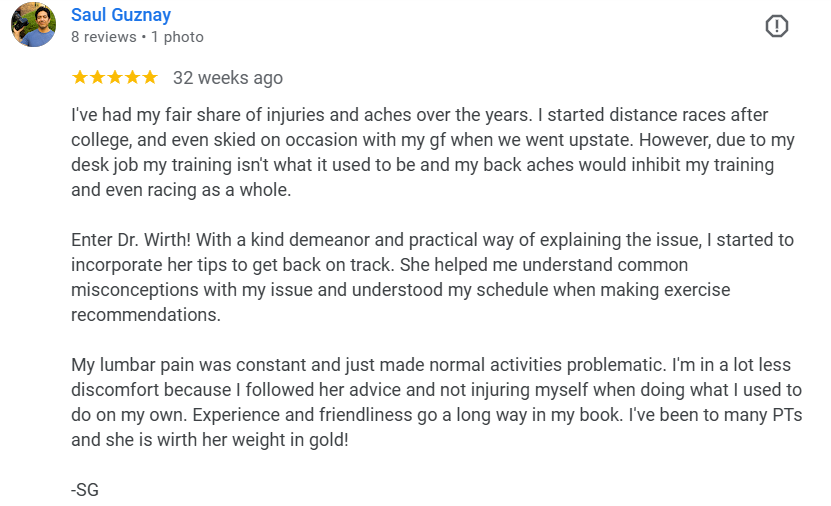Click the fourth yellow rating star
Image resolution: width=831 pixels, height=506 pixels.
pyautogui.click(x=132, y=77)
